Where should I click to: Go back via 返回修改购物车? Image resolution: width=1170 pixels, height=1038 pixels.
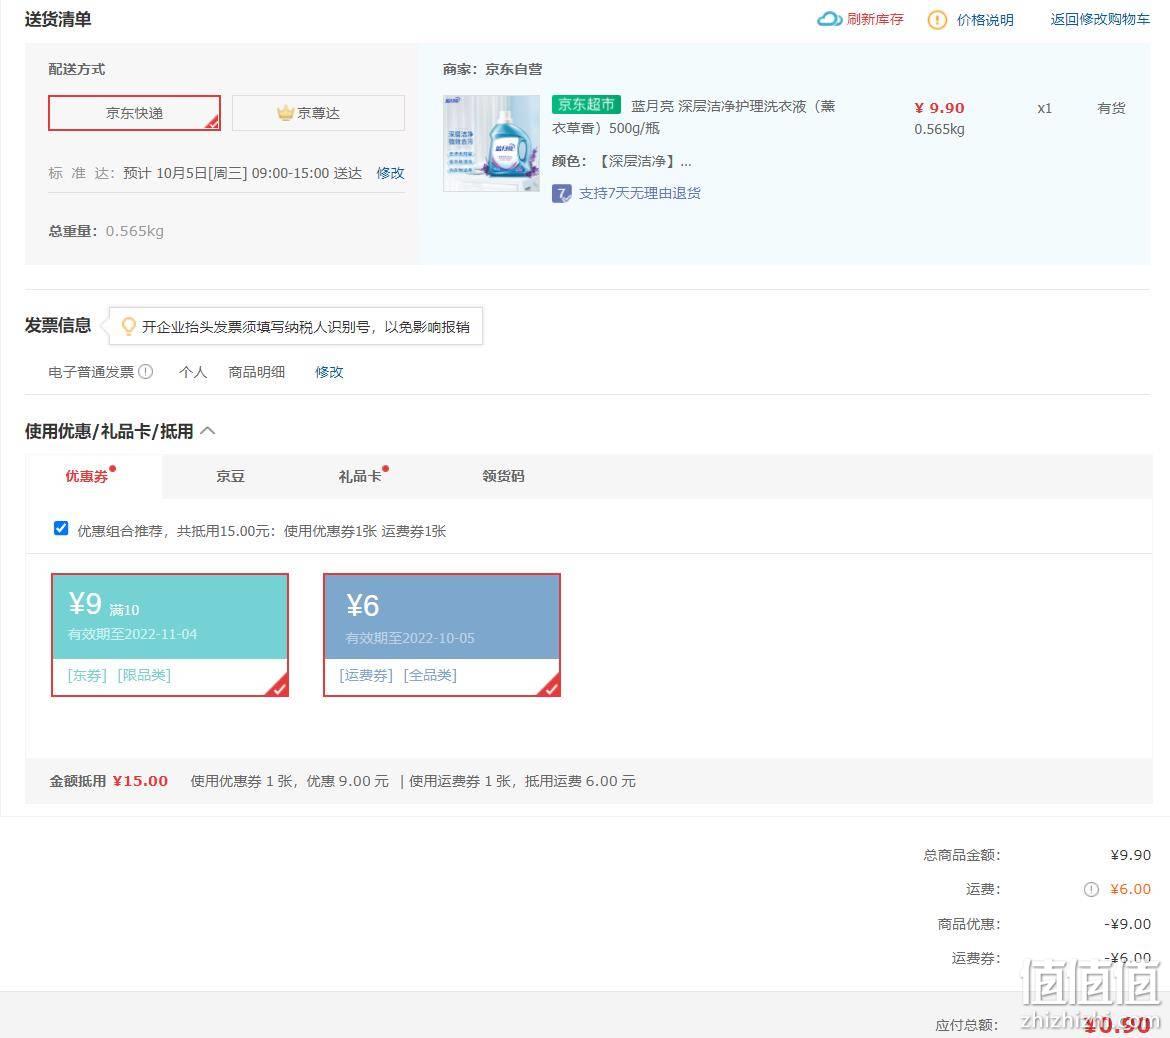1100,19
